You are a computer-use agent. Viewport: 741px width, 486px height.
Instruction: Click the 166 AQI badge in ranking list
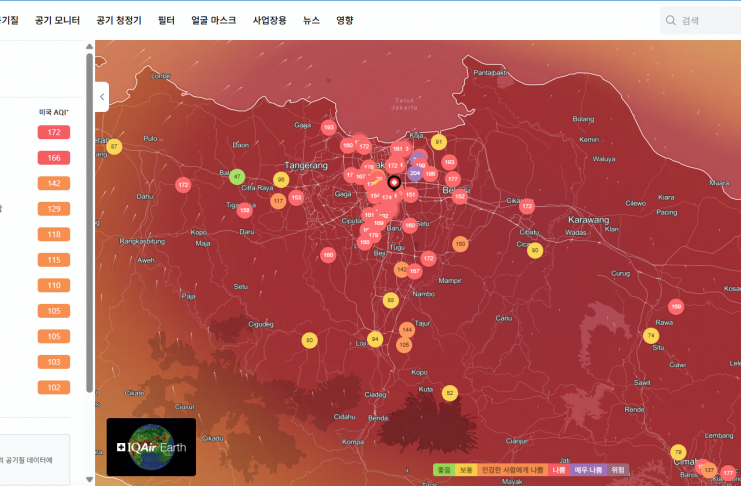54,158
